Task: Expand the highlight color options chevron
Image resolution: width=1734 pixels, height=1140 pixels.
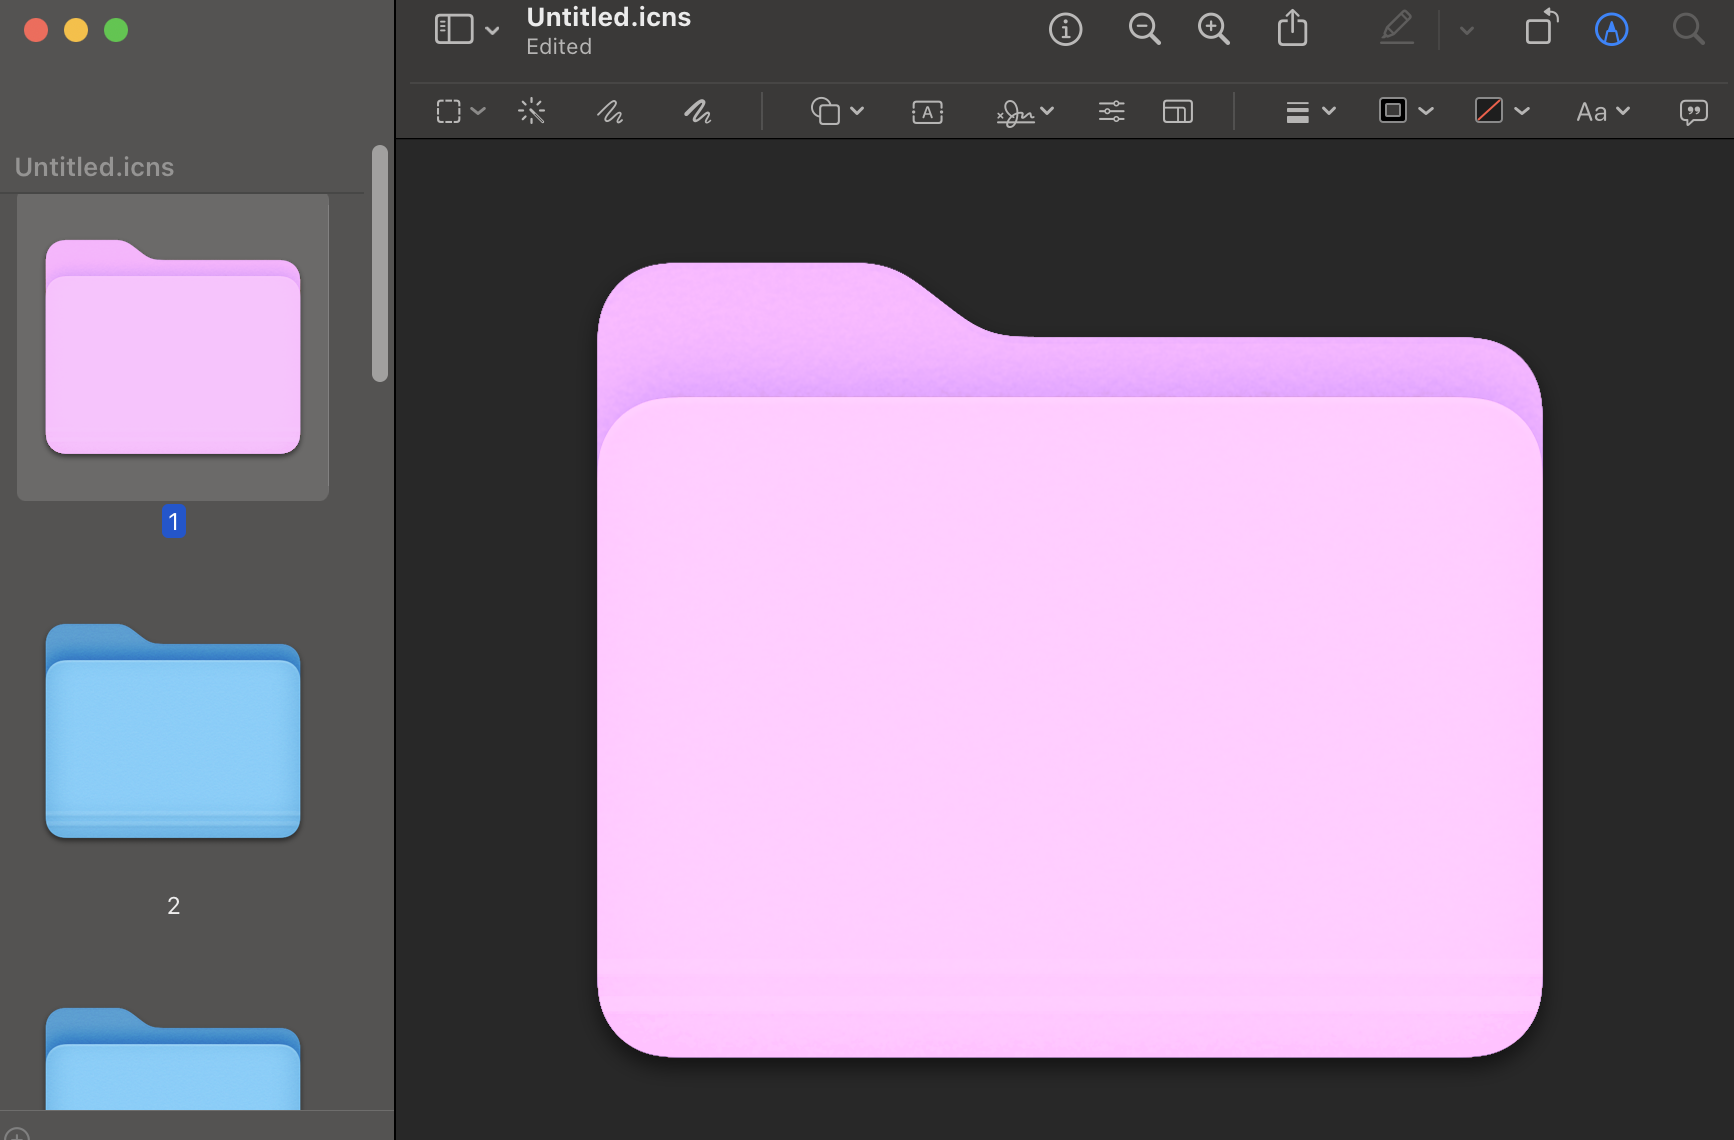Action: click(1467, 31)
